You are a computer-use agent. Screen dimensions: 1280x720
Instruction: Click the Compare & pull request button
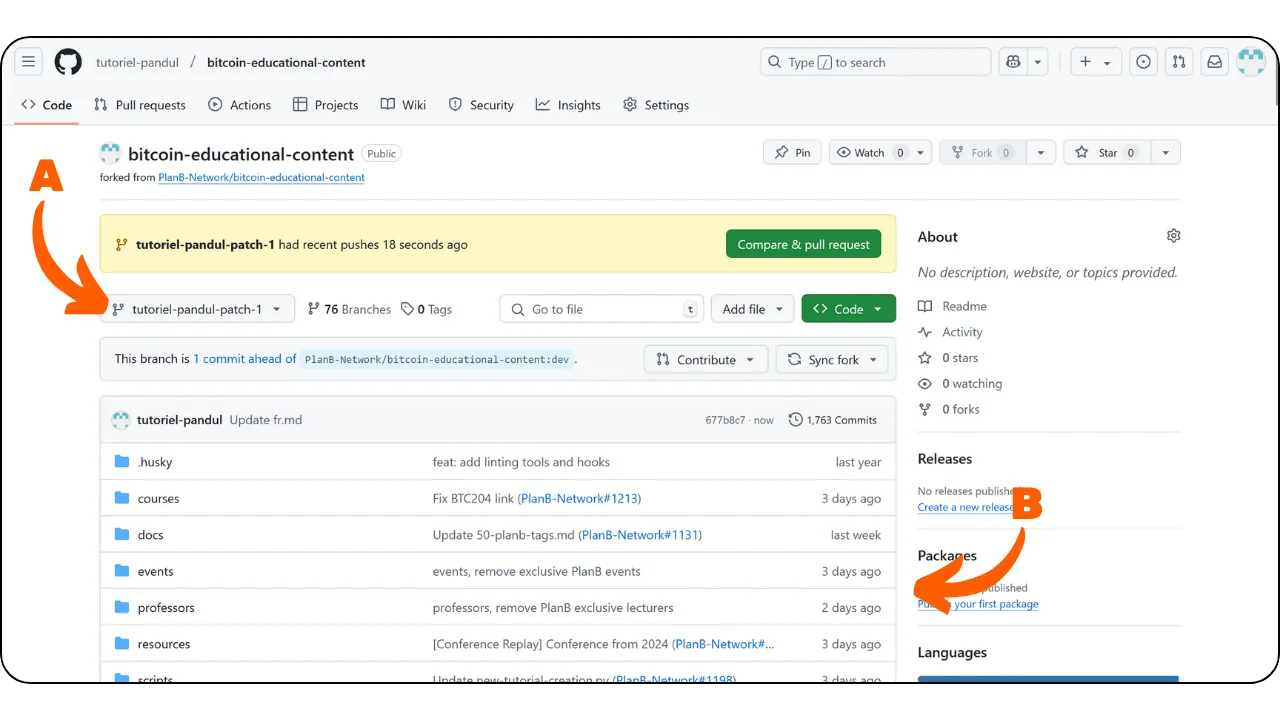tap(803, 244)
